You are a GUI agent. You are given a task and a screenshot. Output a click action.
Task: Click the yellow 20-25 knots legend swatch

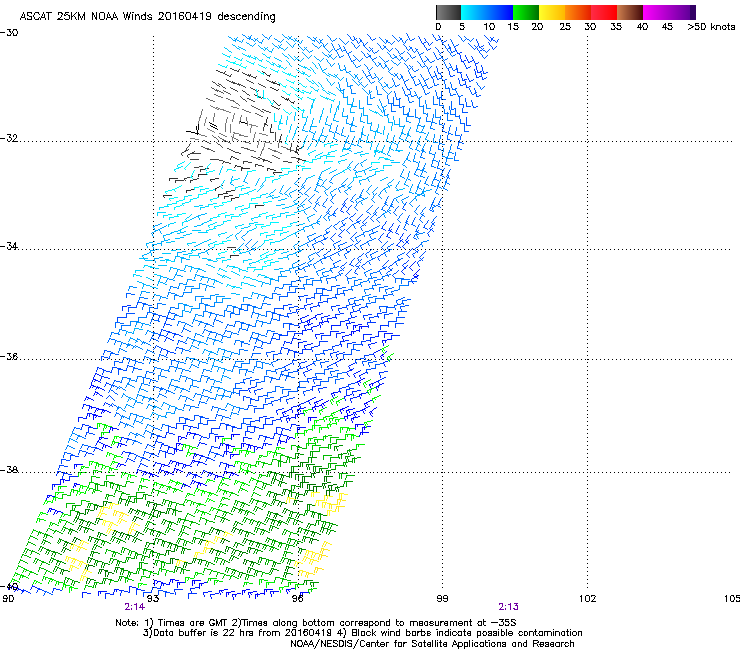(x=552, y=12)
